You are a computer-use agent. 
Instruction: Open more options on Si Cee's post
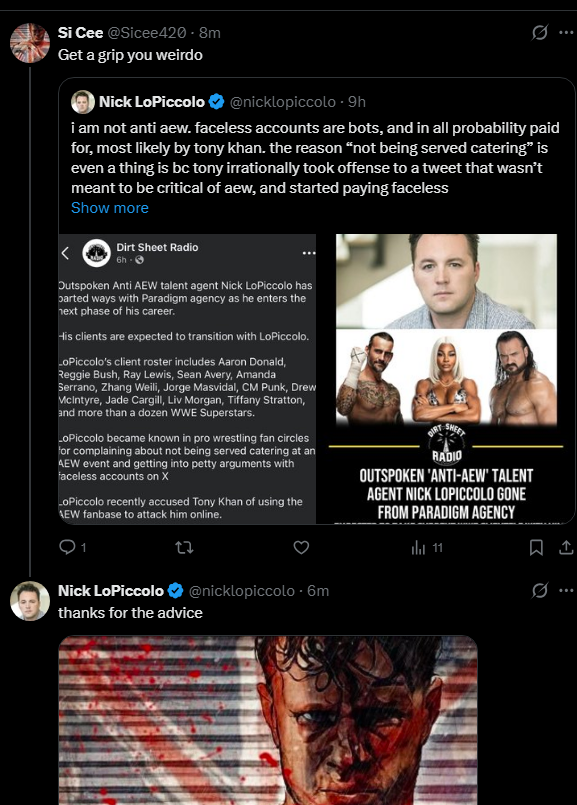[x=566, y=32]
